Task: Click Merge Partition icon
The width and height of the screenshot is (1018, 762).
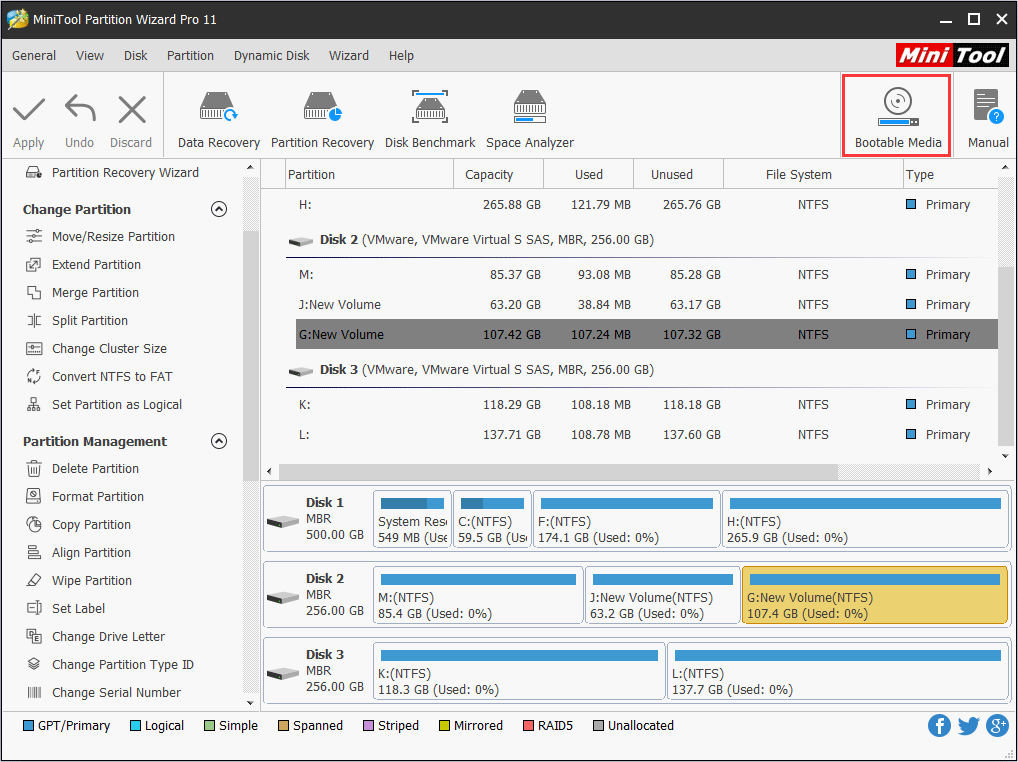Action: pos(34,292)
